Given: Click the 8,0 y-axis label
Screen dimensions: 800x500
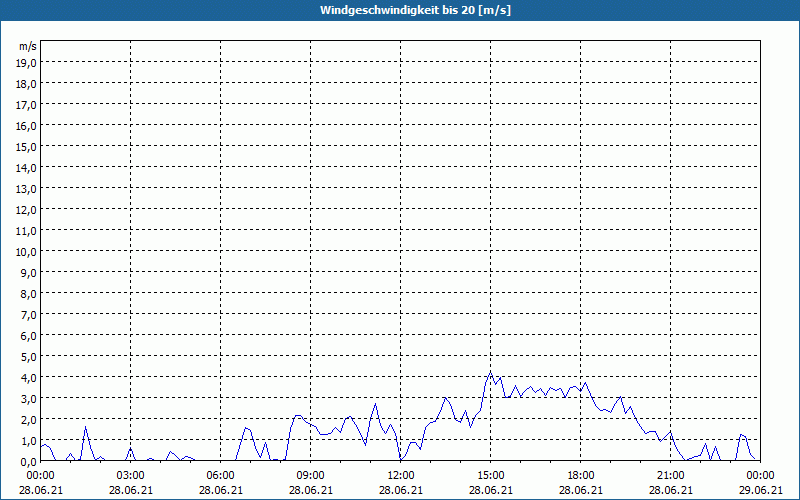Looking at the screenshot, I should coord(29,294).
